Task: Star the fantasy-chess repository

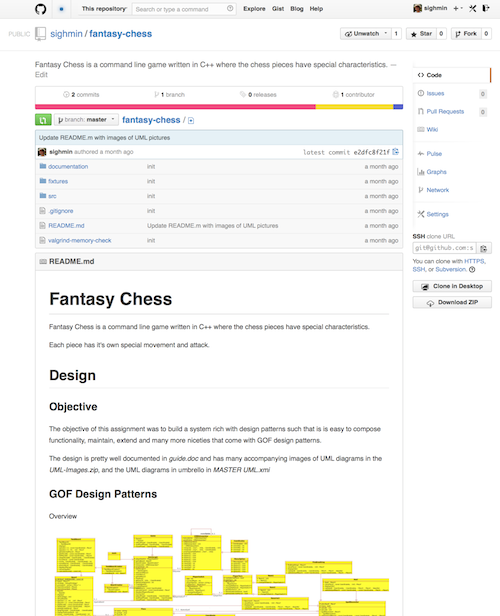Action: click(x=421, y=34)
